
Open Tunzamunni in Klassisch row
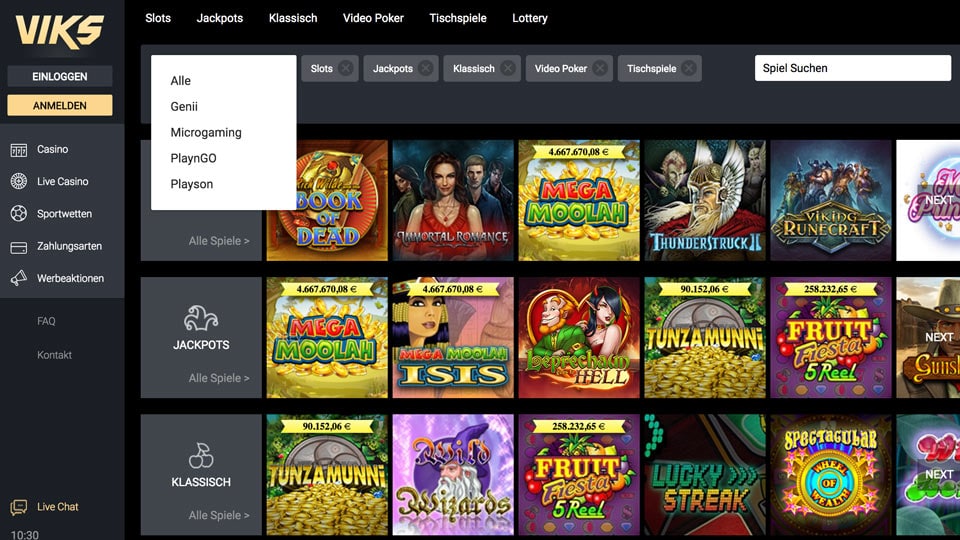[327, 474]
